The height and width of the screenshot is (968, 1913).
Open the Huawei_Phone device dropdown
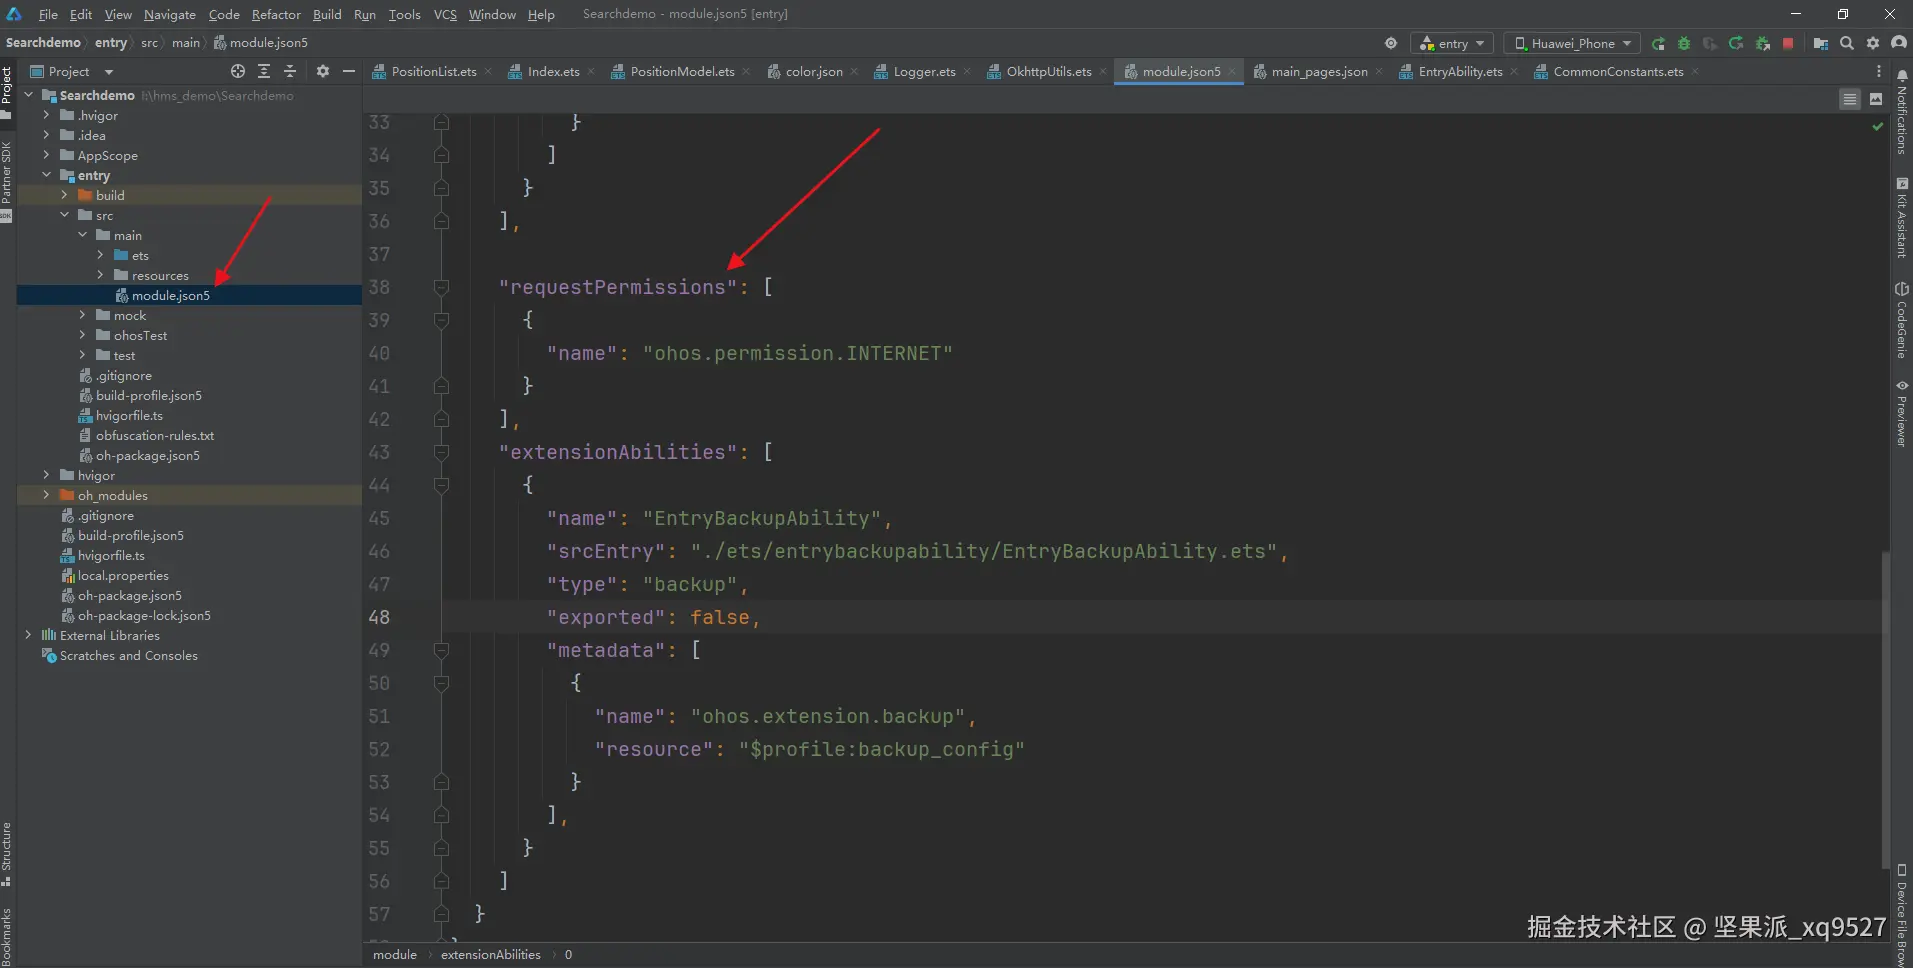coord(1572,43)
